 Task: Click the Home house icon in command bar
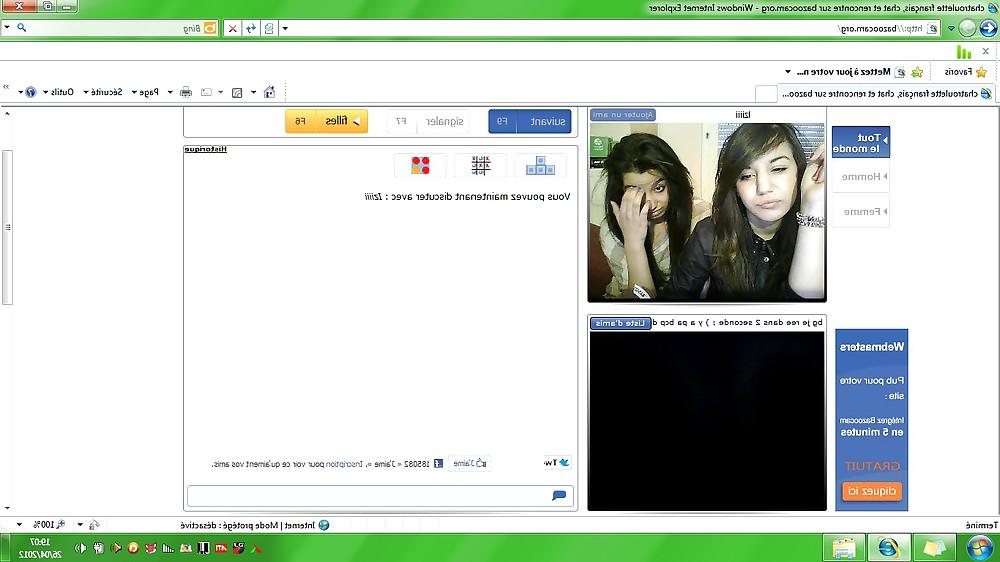270,92
